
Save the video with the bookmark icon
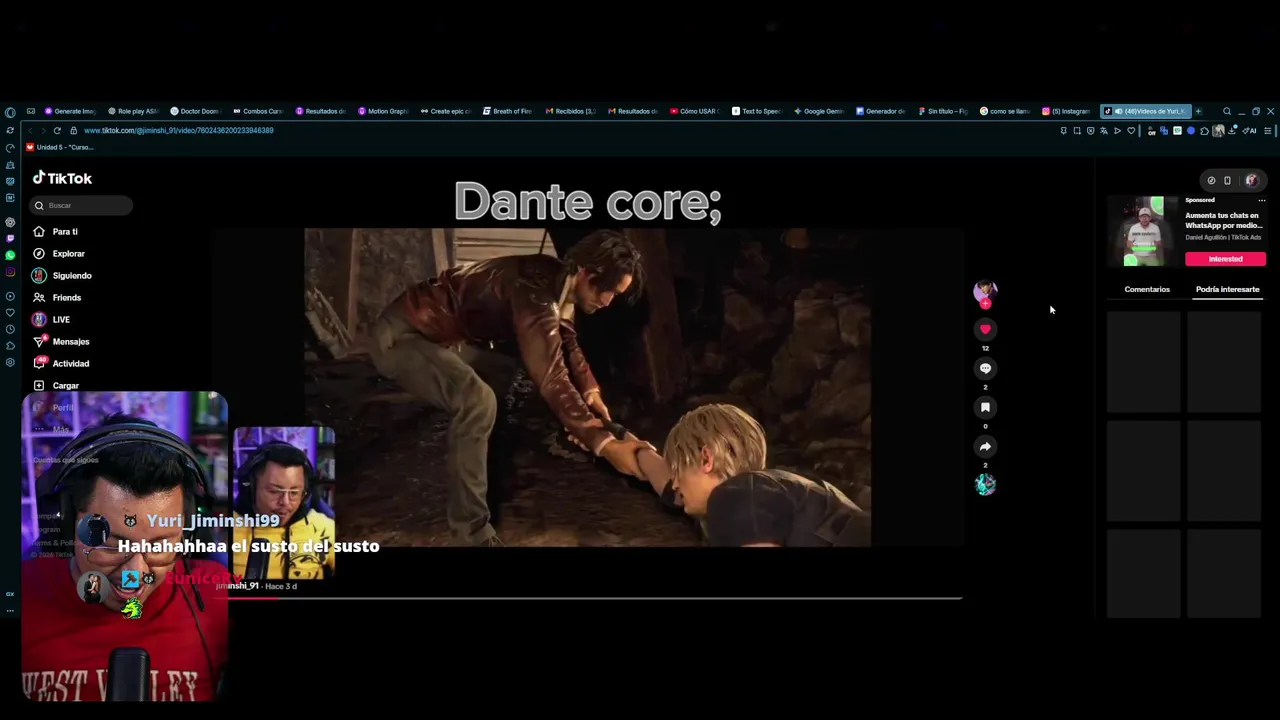pos(985,407)
